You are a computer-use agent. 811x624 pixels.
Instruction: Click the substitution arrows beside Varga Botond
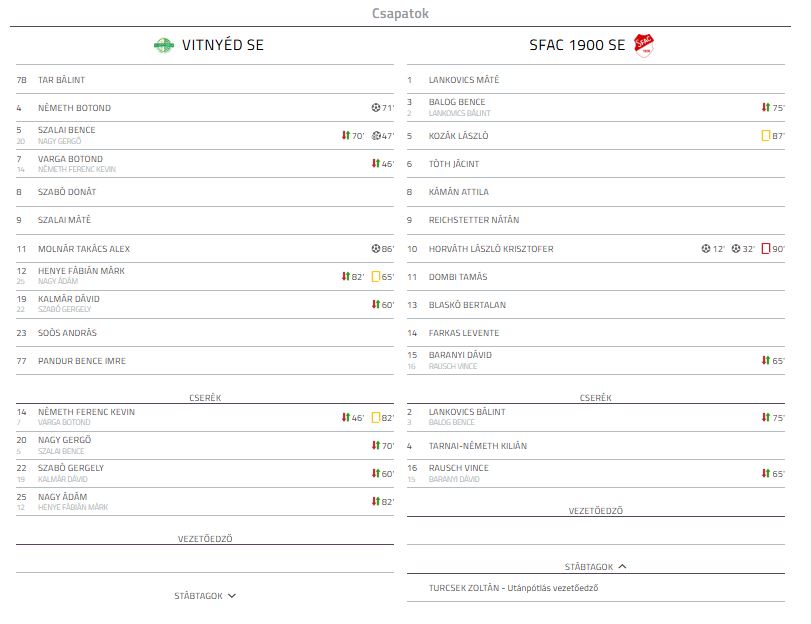(376, 164)
